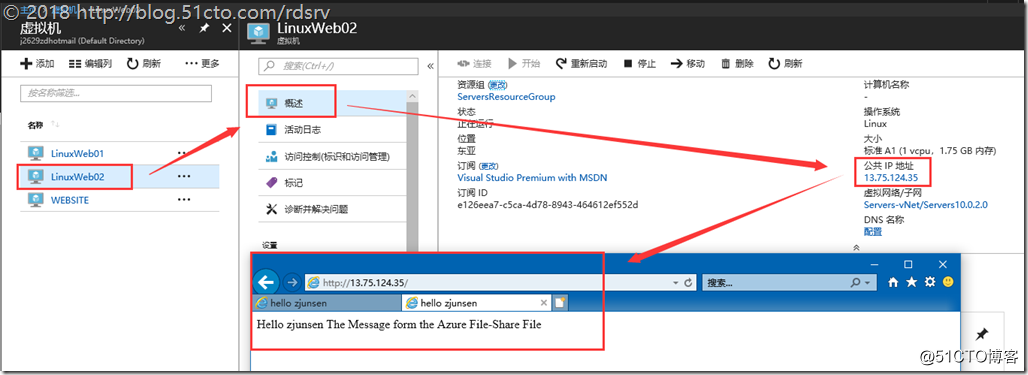Viewport: 1028px width, 375px height.
Task: Open the browser Tools gear icon
Action: 930,283
